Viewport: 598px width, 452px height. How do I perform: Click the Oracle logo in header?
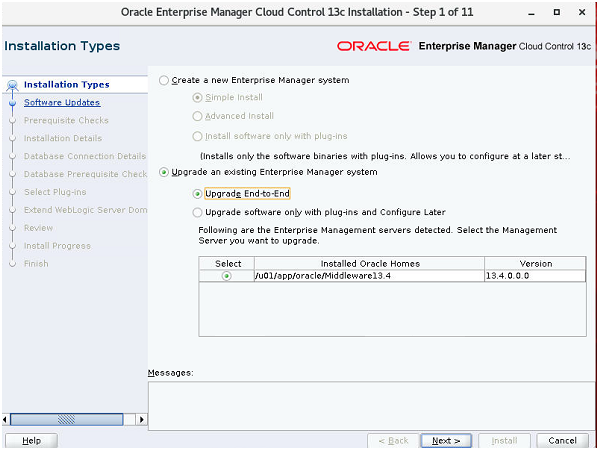click(374, 47)
